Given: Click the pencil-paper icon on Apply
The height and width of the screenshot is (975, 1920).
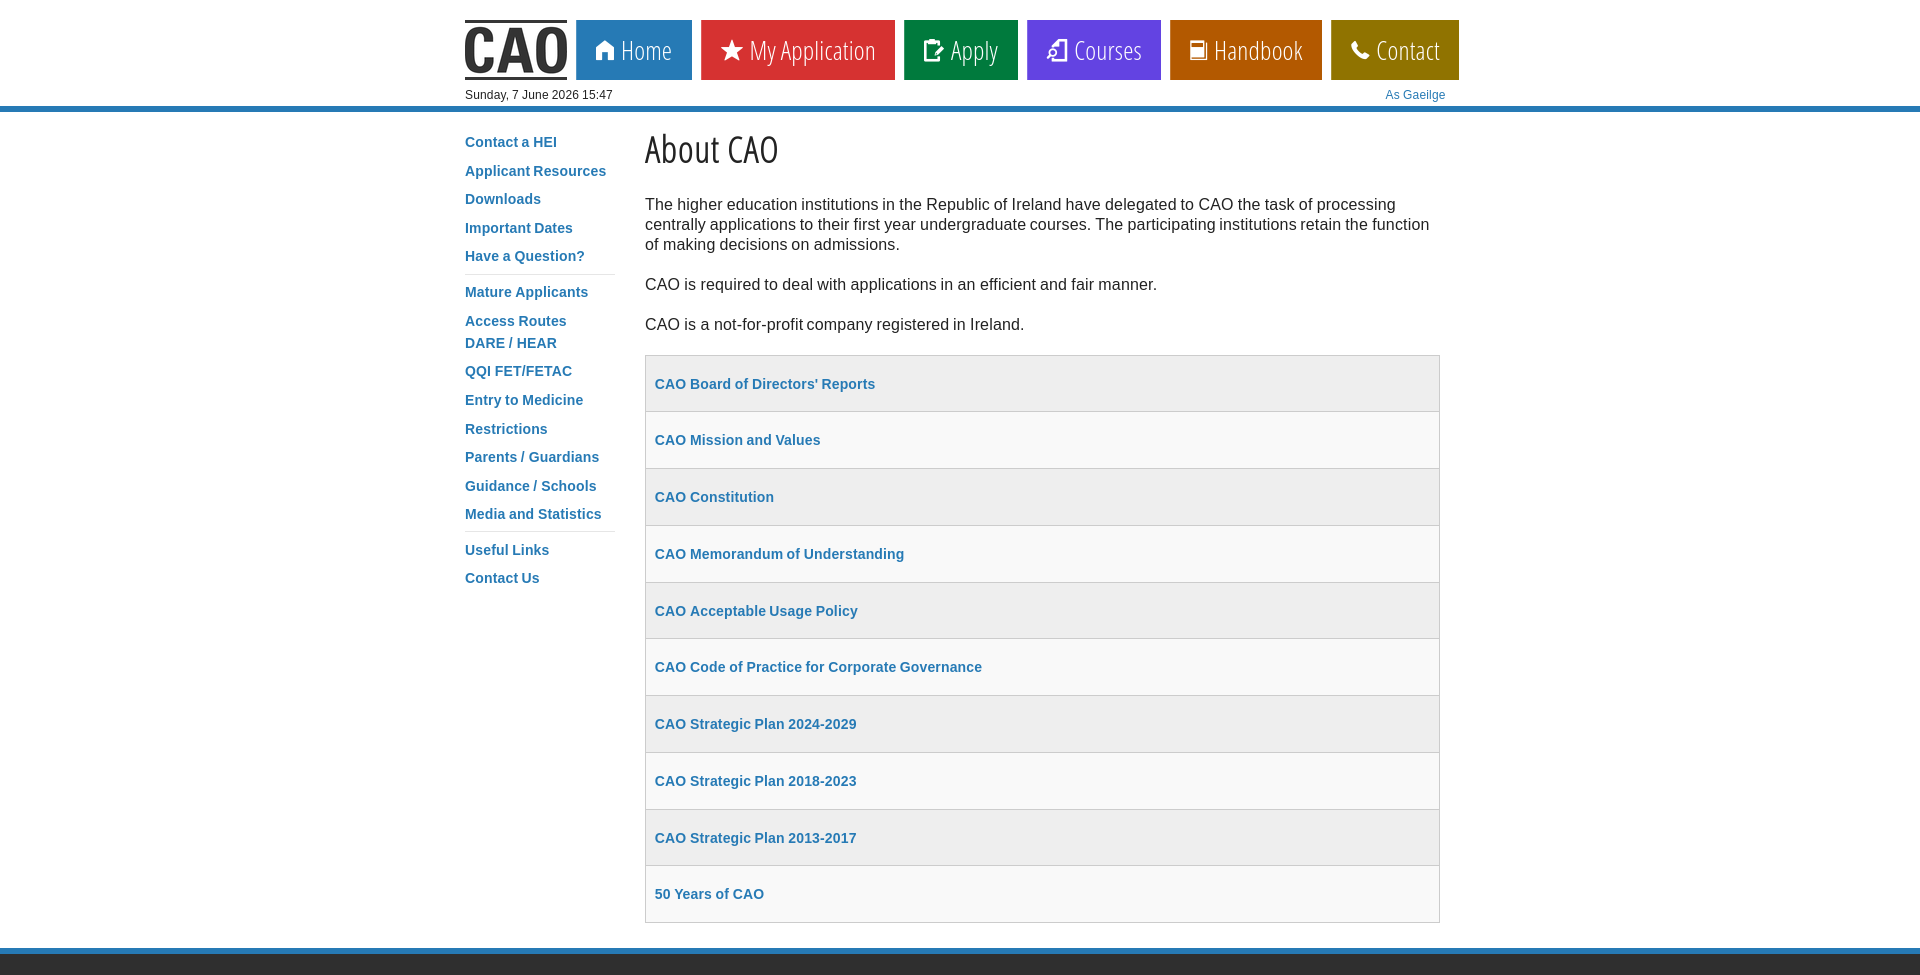Looking at the screenshot, I should pyautogui.click(x=933, y=50).
